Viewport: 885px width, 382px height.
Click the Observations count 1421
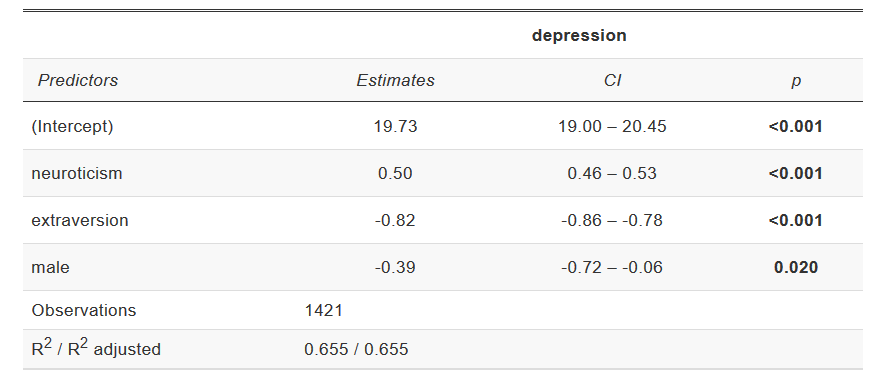(x=323, y=310)
